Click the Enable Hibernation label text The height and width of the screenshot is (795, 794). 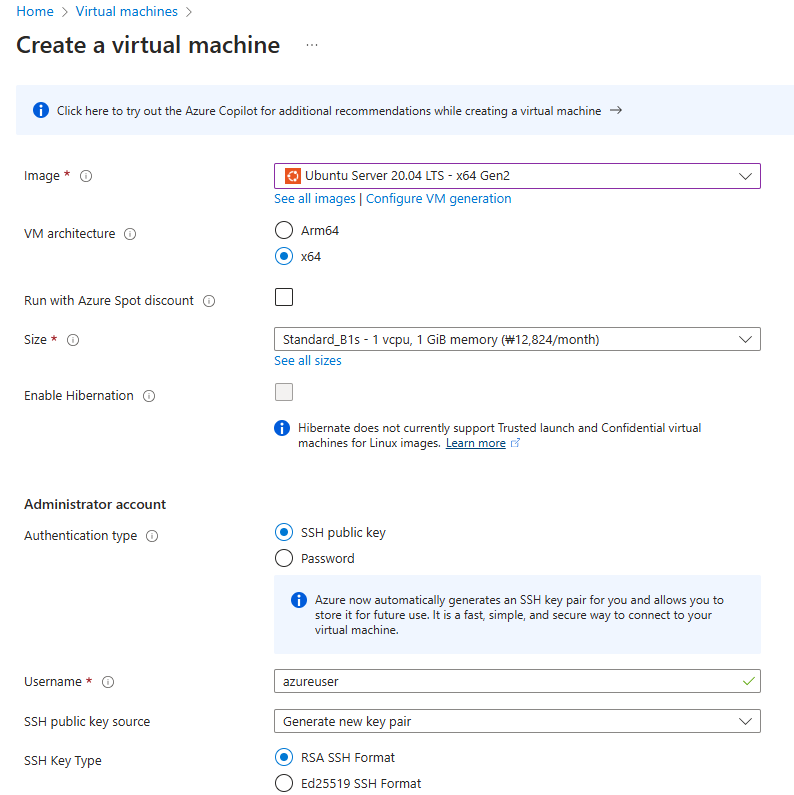click(x=79, y=395)
